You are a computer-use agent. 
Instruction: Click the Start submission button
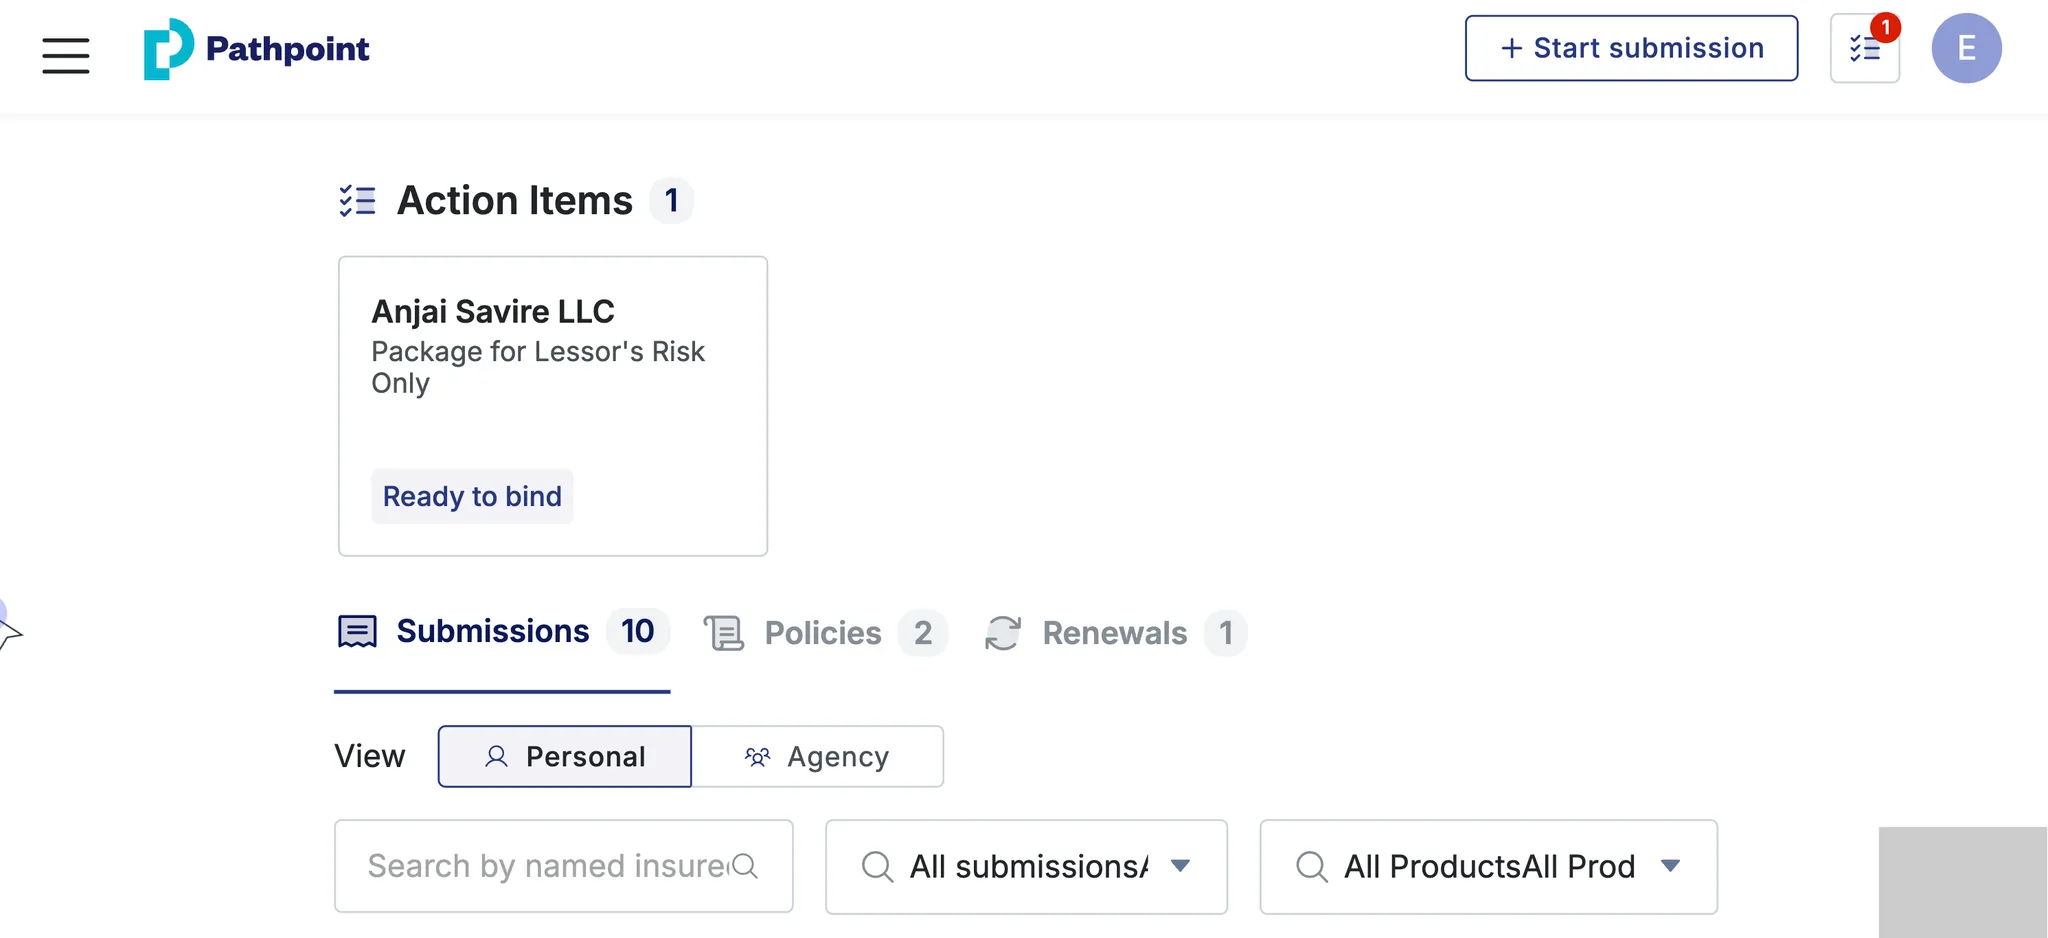point(1631,48)
